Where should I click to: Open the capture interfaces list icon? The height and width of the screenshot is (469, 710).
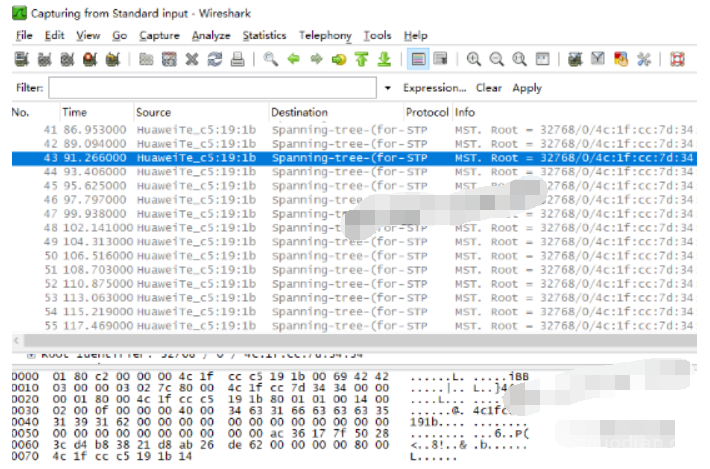pyautogui.click(x=22, y=59)
